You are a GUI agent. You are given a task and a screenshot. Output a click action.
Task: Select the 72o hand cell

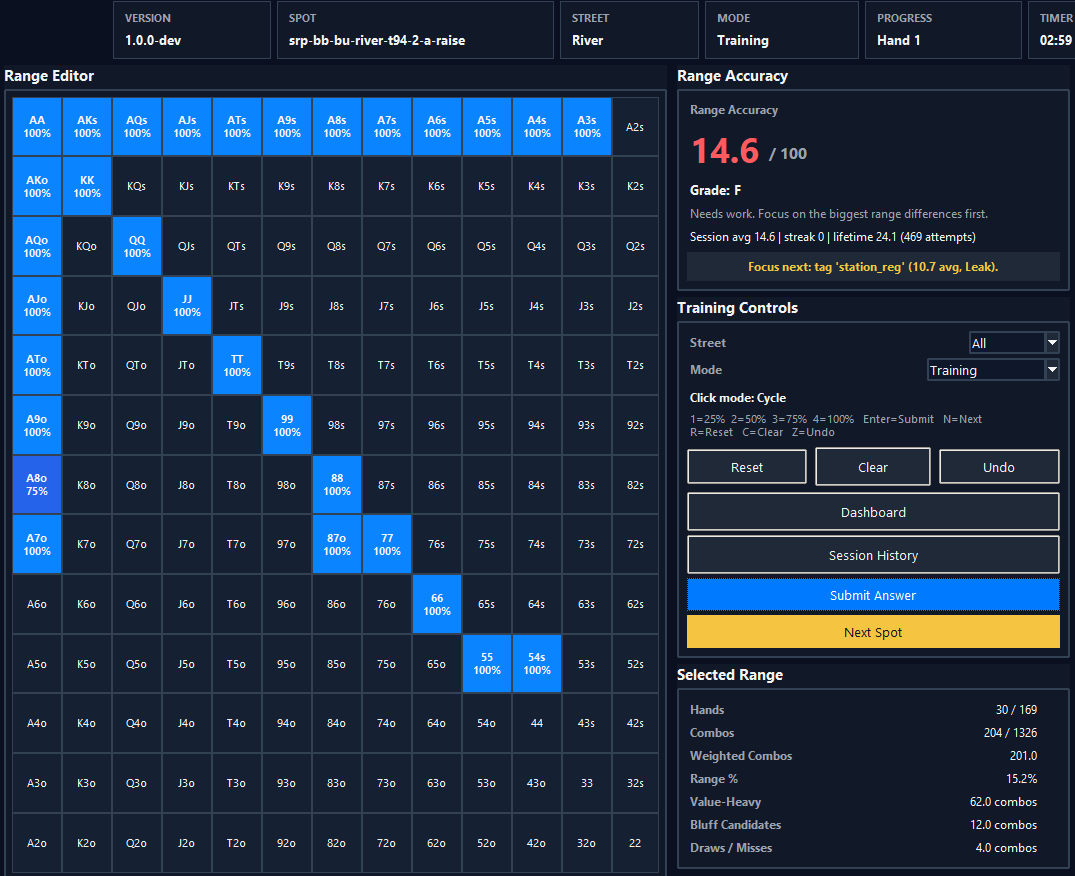tap(387, 843)
